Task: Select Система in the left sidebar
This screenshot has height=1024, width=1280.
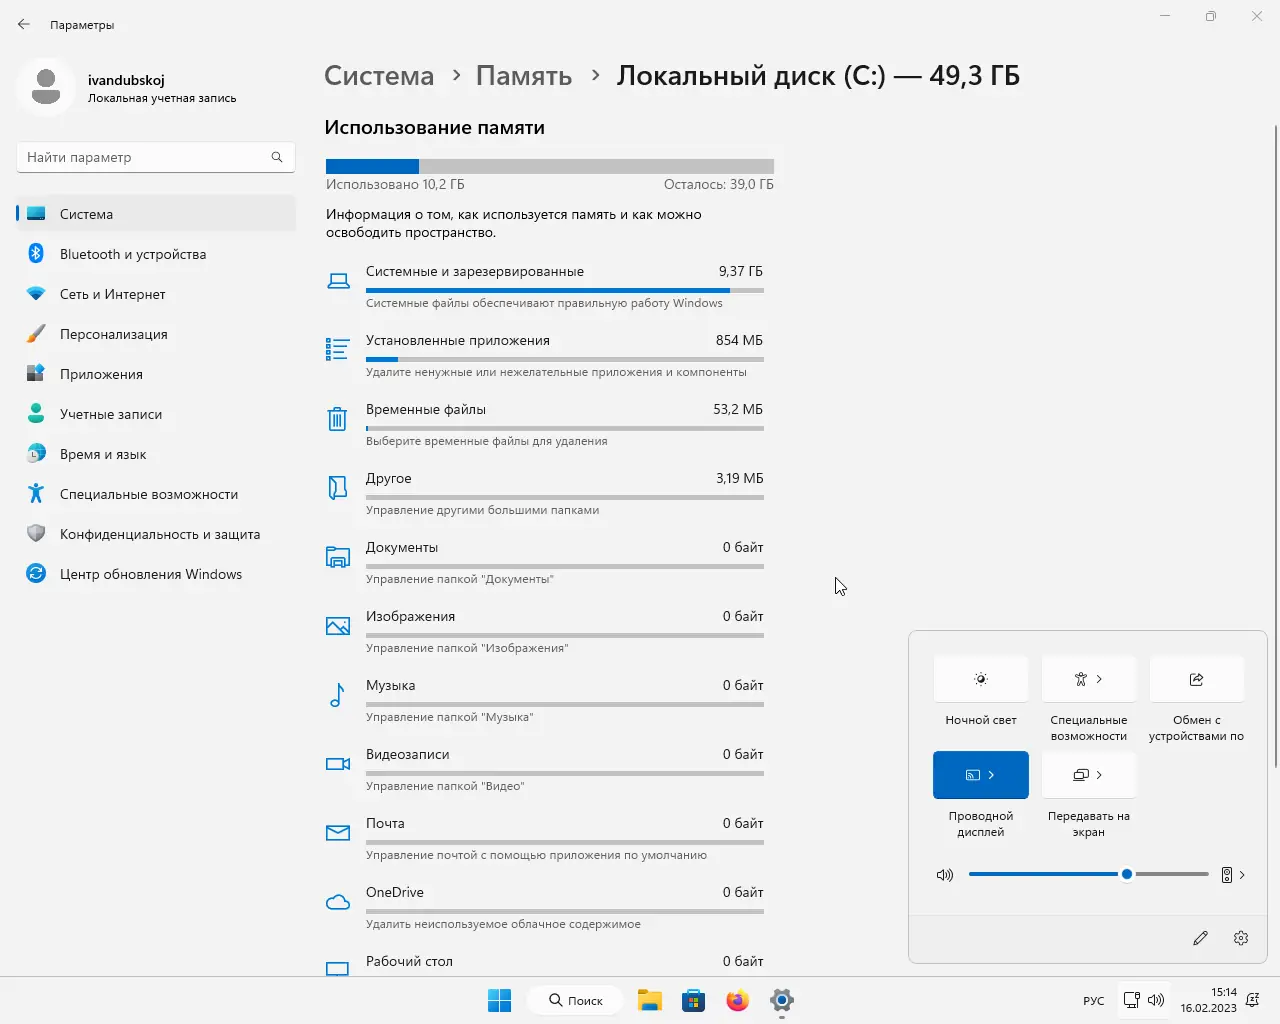Action: 156,214
